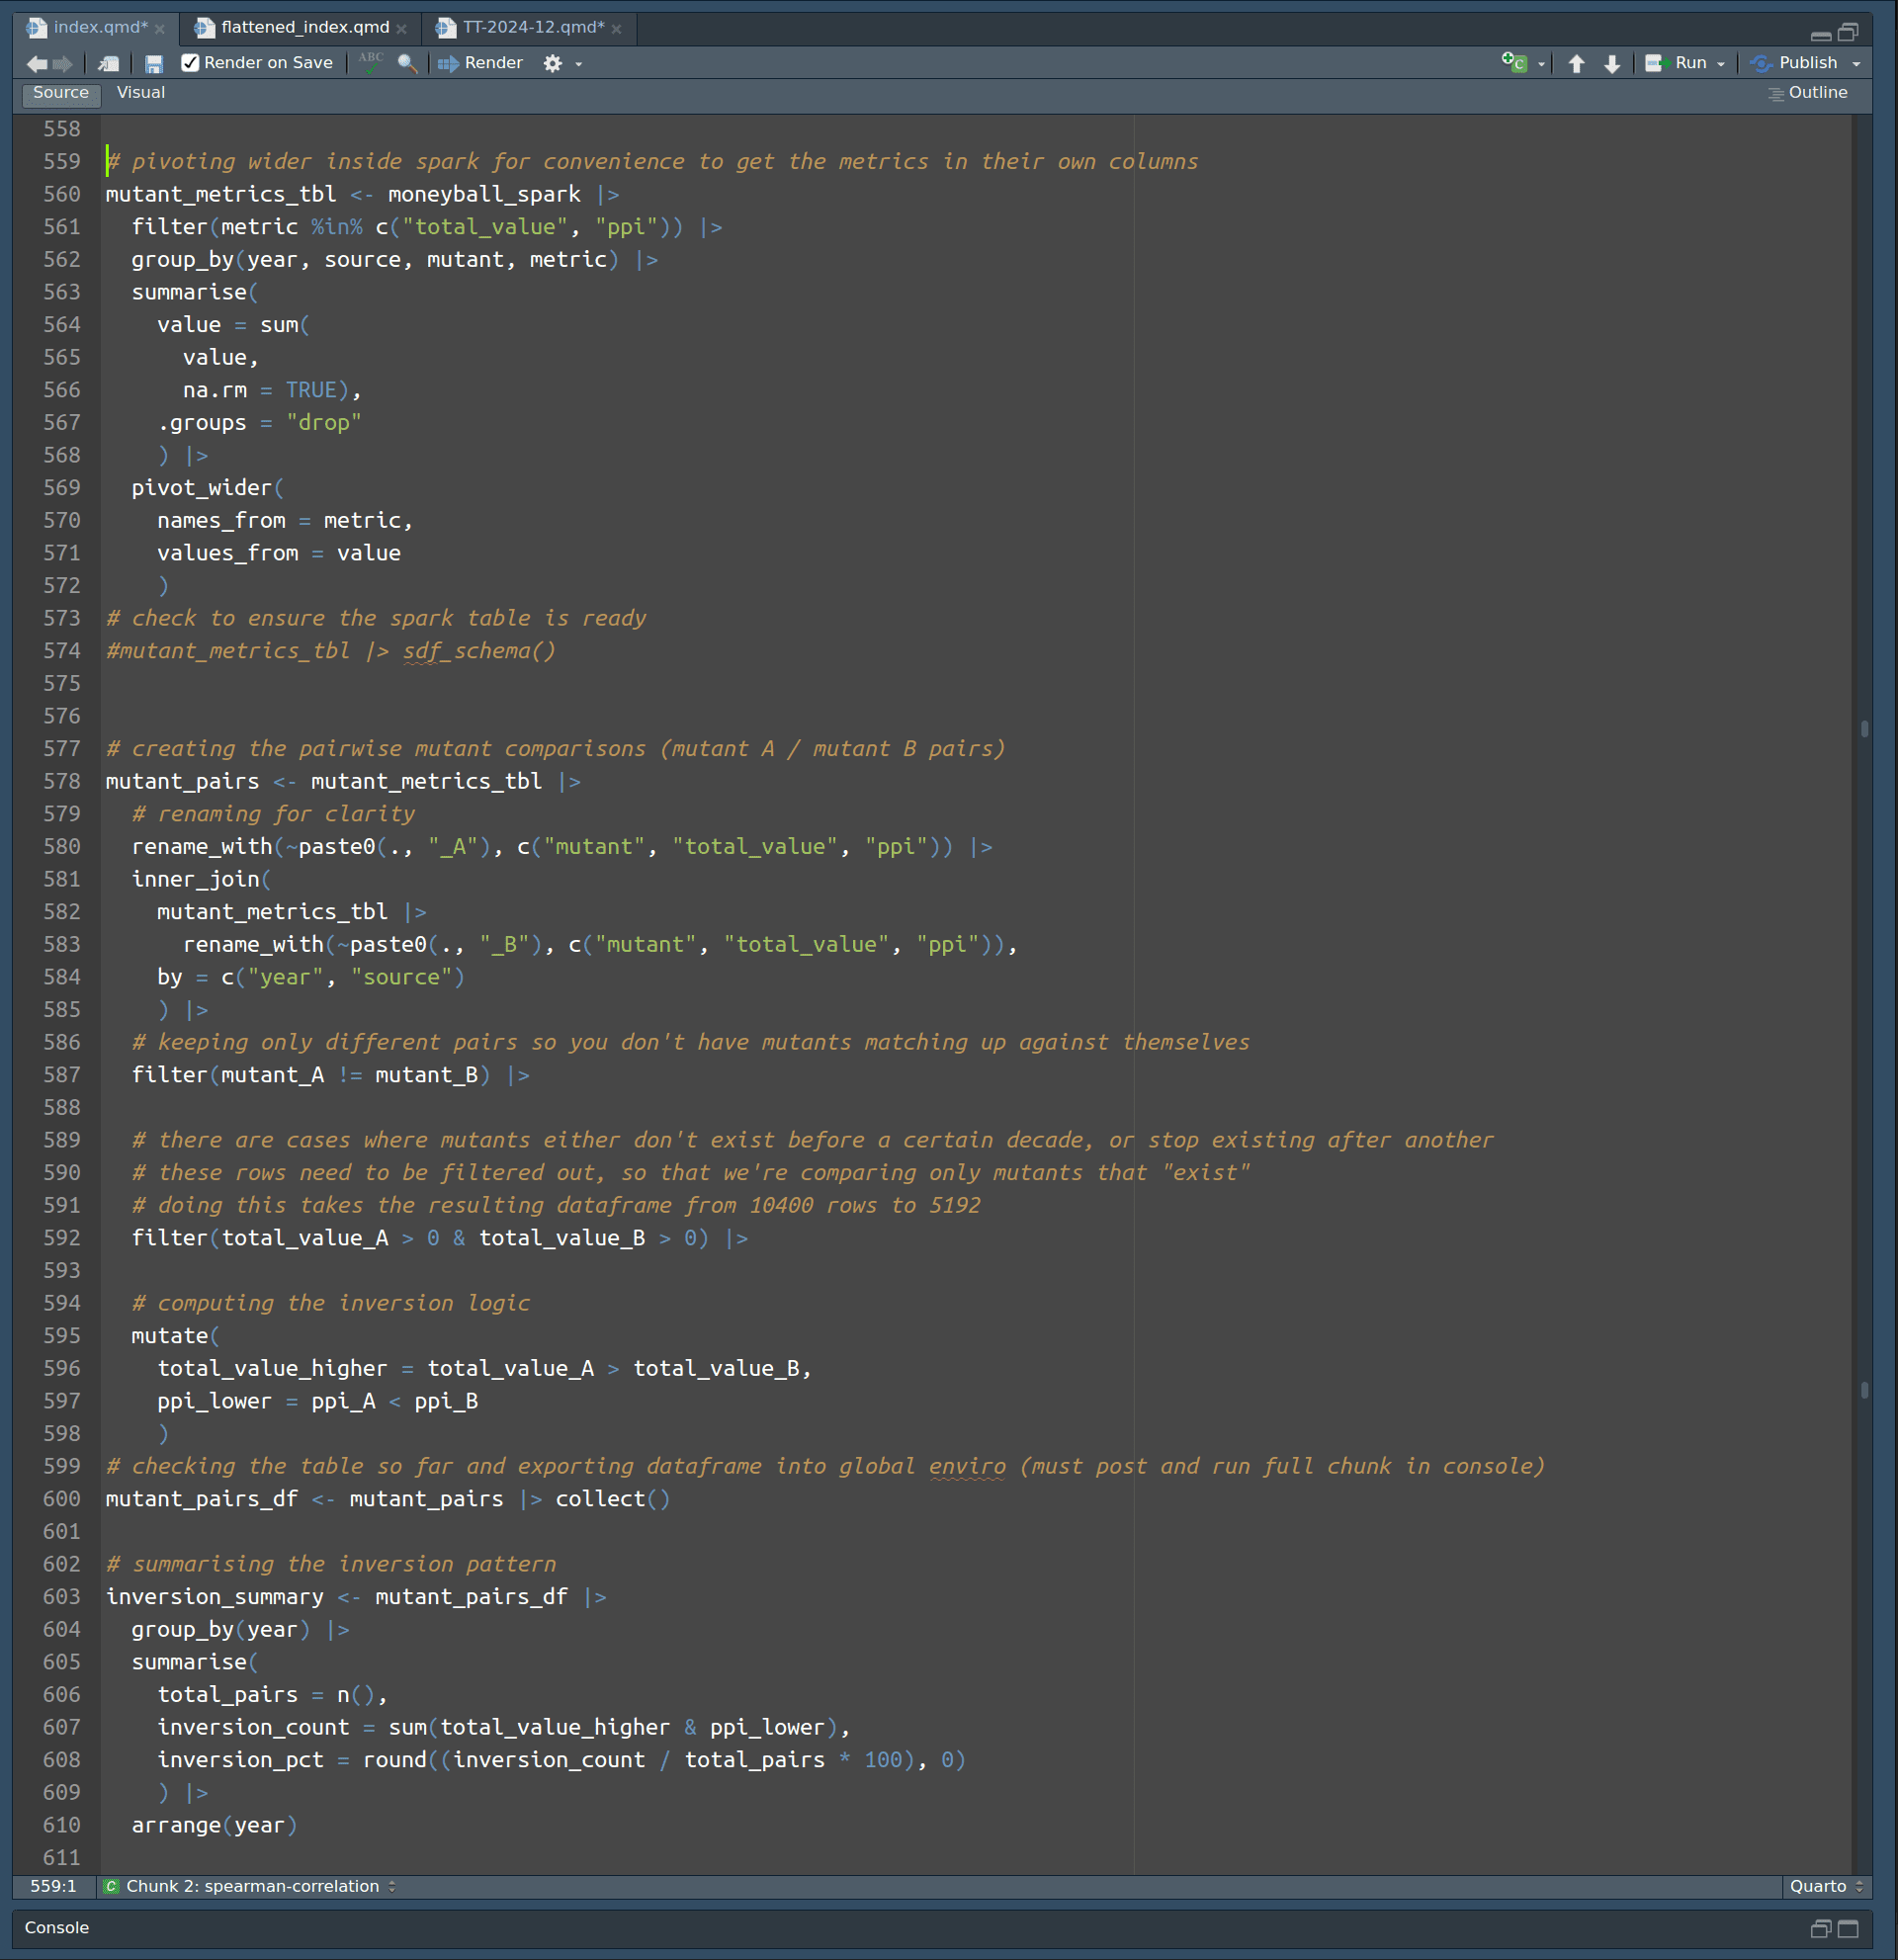Go to previous chunk with up arrow

(x=1577, y=64)
